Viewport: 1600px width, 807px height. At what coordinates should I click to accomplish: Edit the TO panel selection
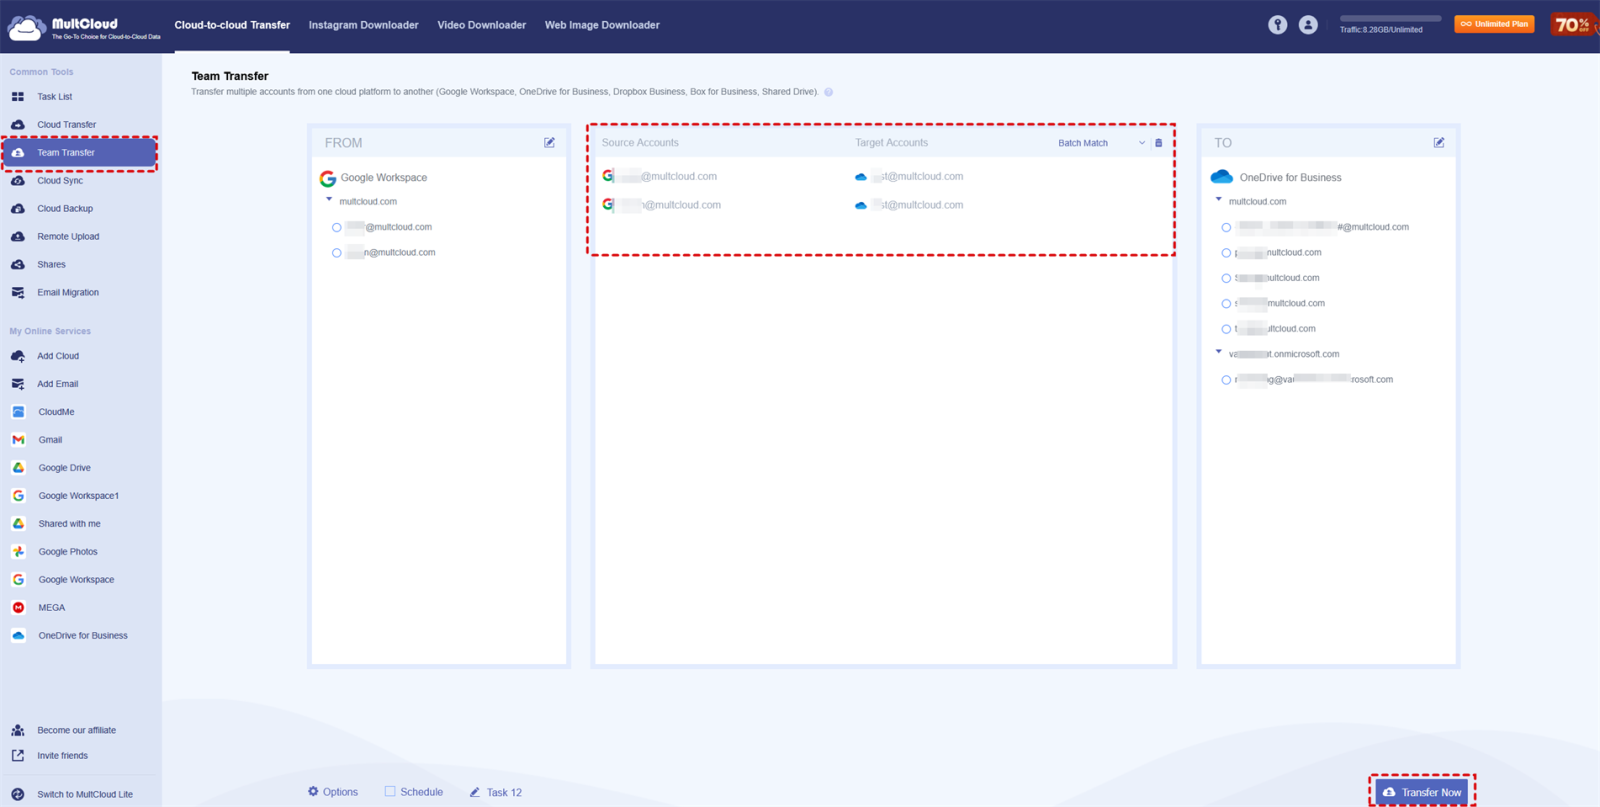point(1439,143)
